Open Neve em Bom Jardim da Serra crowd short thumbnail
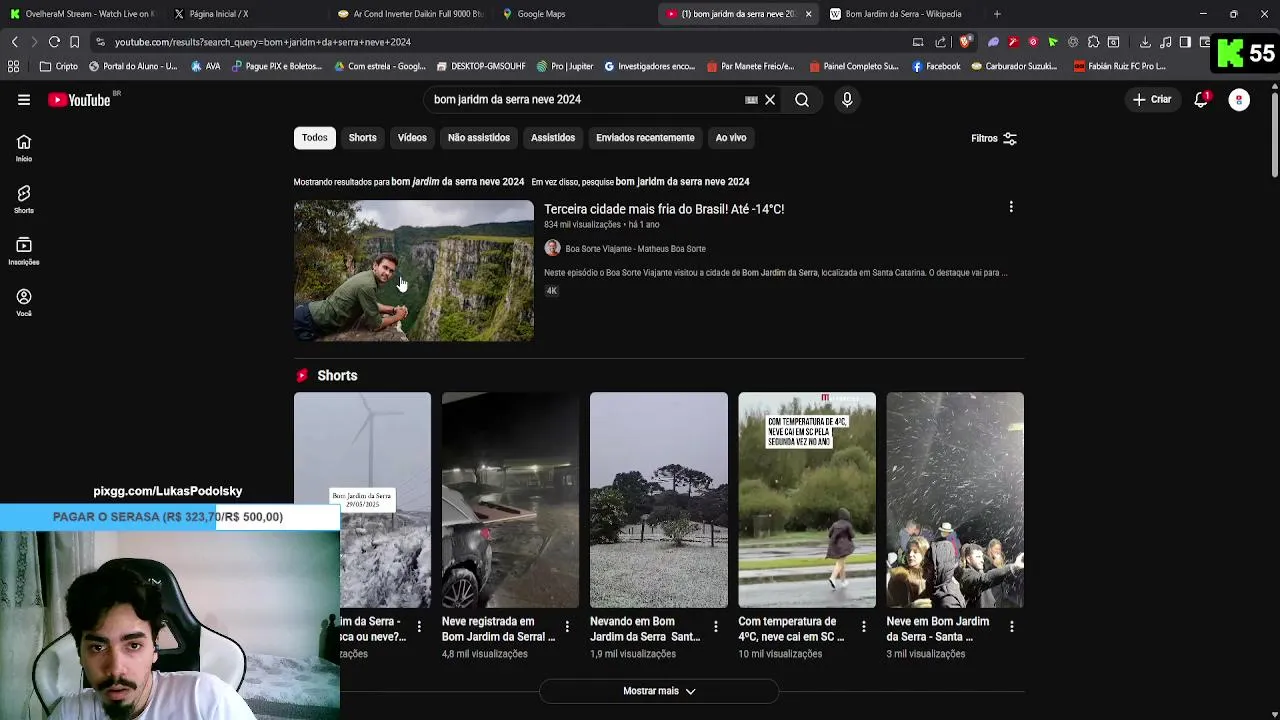Viewport: 1280px width, 720px height. coord(955,500)
